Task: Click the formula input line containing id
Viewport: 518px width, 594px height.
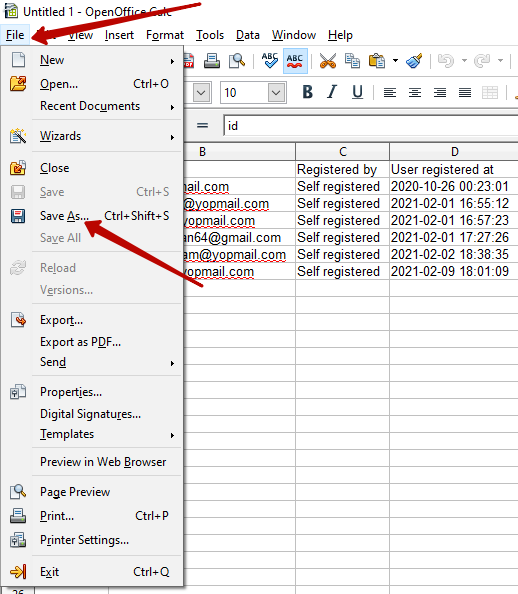Action: pyautogui.click(x=371, y=126)
